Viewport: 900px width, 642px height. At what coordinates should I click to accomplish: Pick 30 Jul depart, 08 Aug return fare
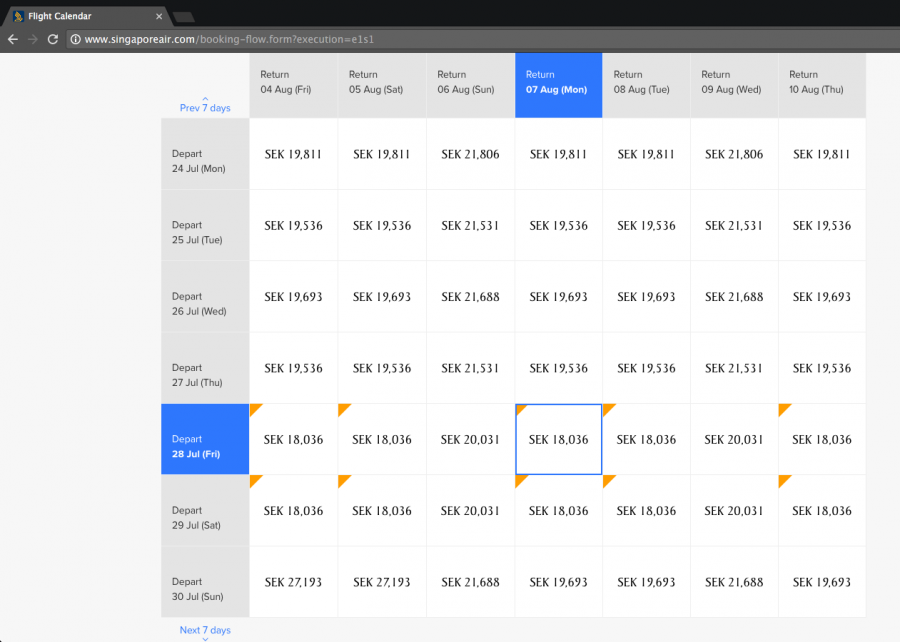click(646, 582)
